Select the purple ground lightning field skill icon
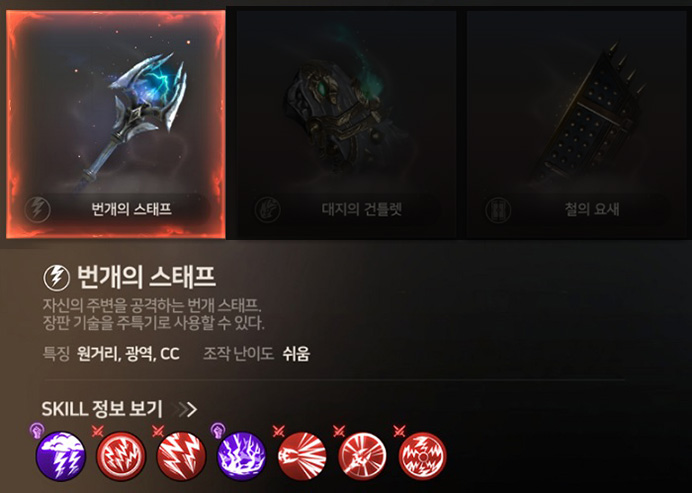The height and width of the screenshot is (493, 692). click(x=242, y=456)
